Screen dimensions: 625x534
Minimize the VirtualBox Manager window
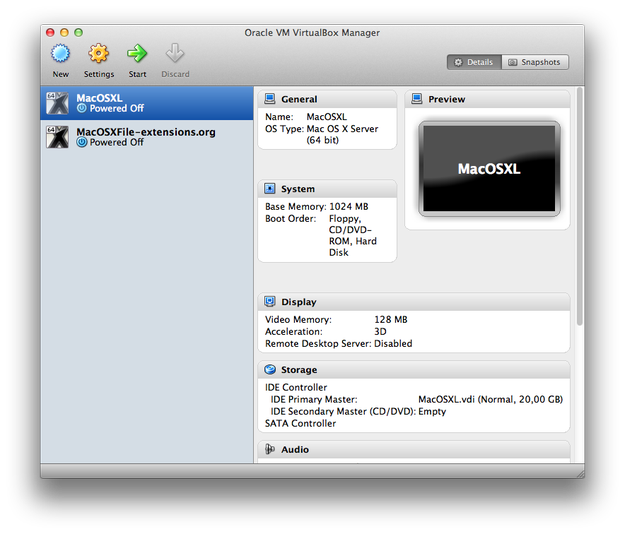click(x=64, y=32)
